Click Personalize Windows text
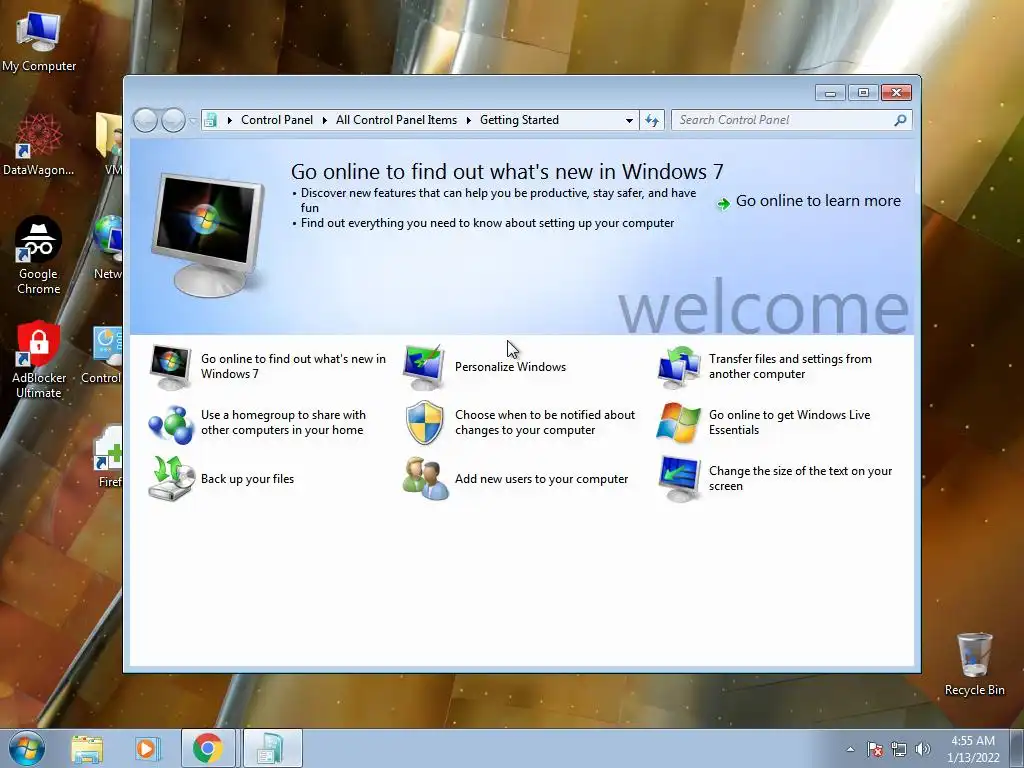The image size is (1024, 768). (x=510, y=367)
